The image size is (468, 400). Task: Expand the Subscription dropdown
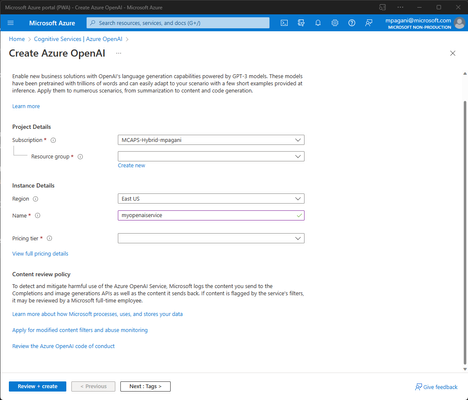pyautogui.click(x=211, y=140)
